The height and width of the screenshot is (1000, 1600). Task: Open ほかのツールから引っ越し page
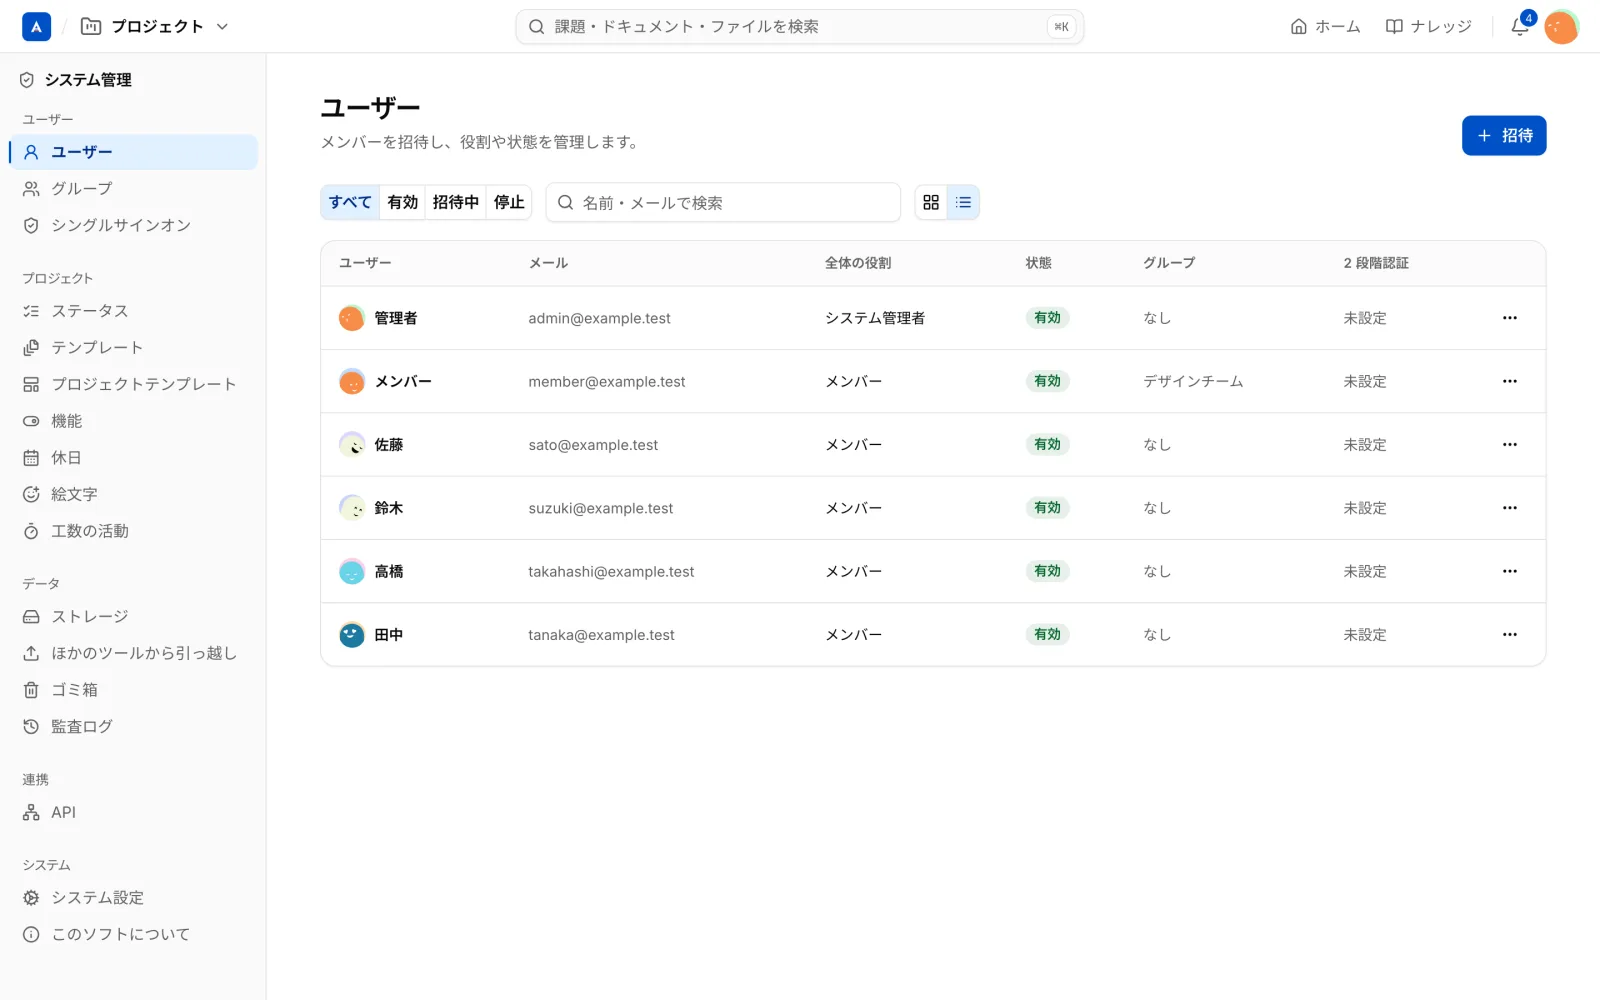pos(133,653)
